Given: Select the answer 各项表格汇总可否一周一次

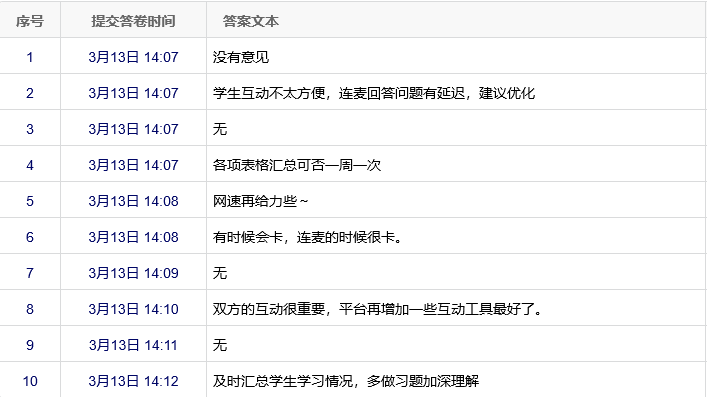Looking at the screenshot, I should point(297,165).
